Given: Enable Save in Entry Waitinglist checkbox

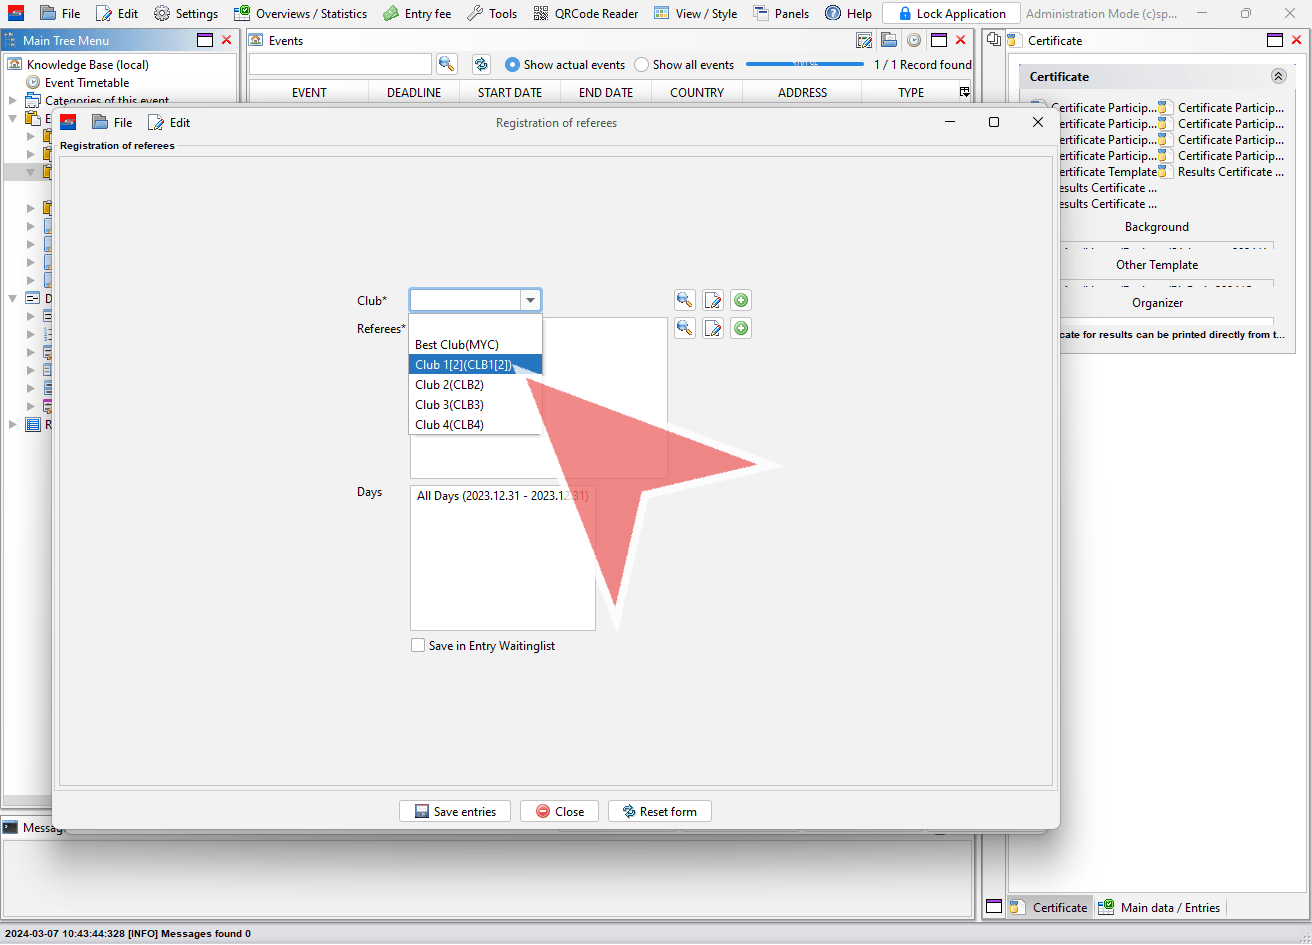Looking at the screenshot, I should (x=418, y=646).
